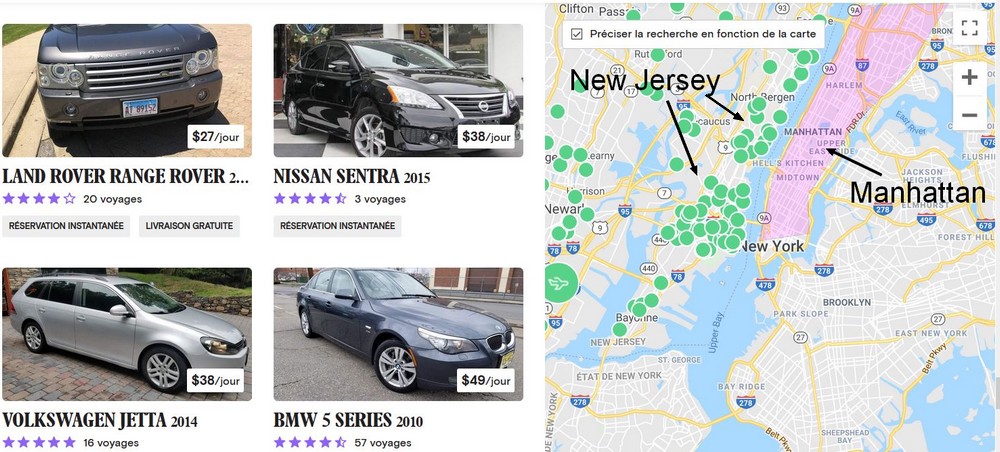This screenshot has height=452, width=1000.
Task: Toggle the map fullscreen icon
Action: click(969, 27)
